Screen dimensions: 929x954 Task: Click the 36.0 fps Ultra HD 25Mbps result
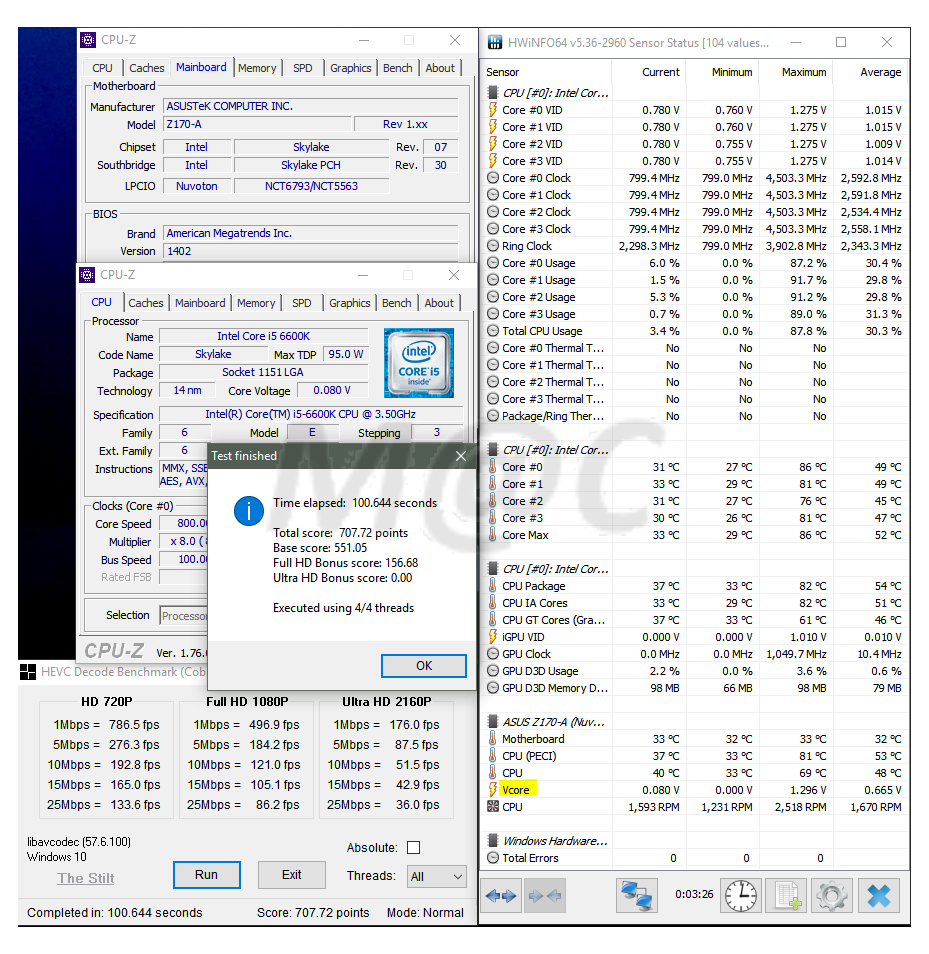pos(417,804)
